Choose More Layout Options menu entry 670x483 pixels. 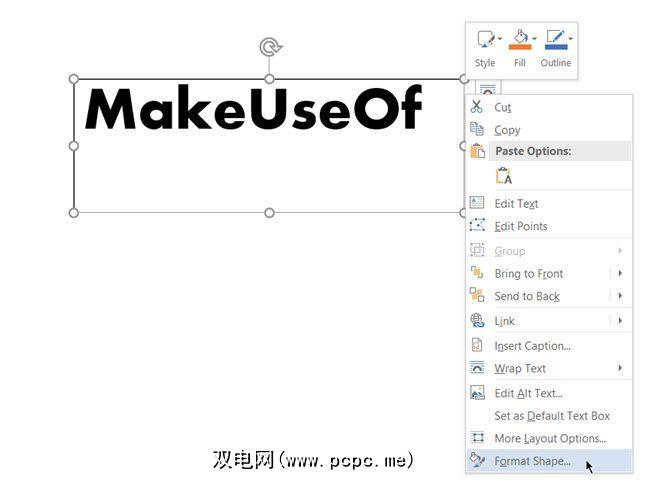point(549,438)
